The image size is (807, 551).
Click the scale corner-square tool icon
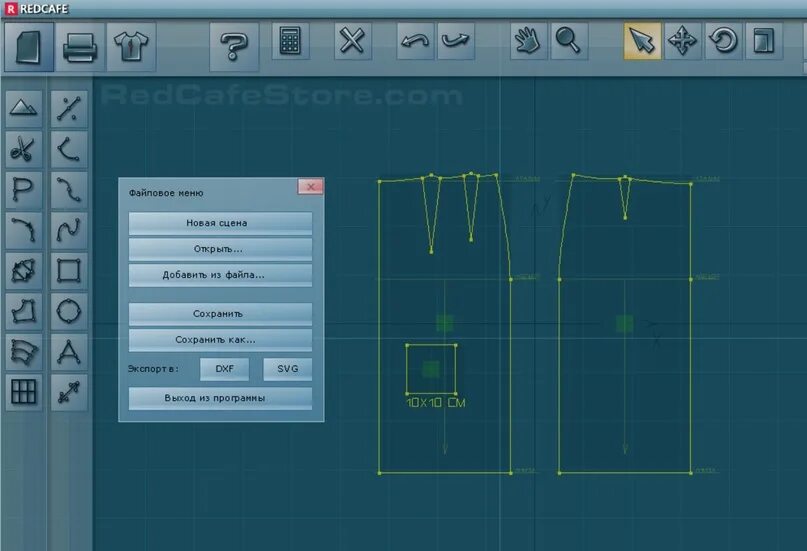click(764, 41)
